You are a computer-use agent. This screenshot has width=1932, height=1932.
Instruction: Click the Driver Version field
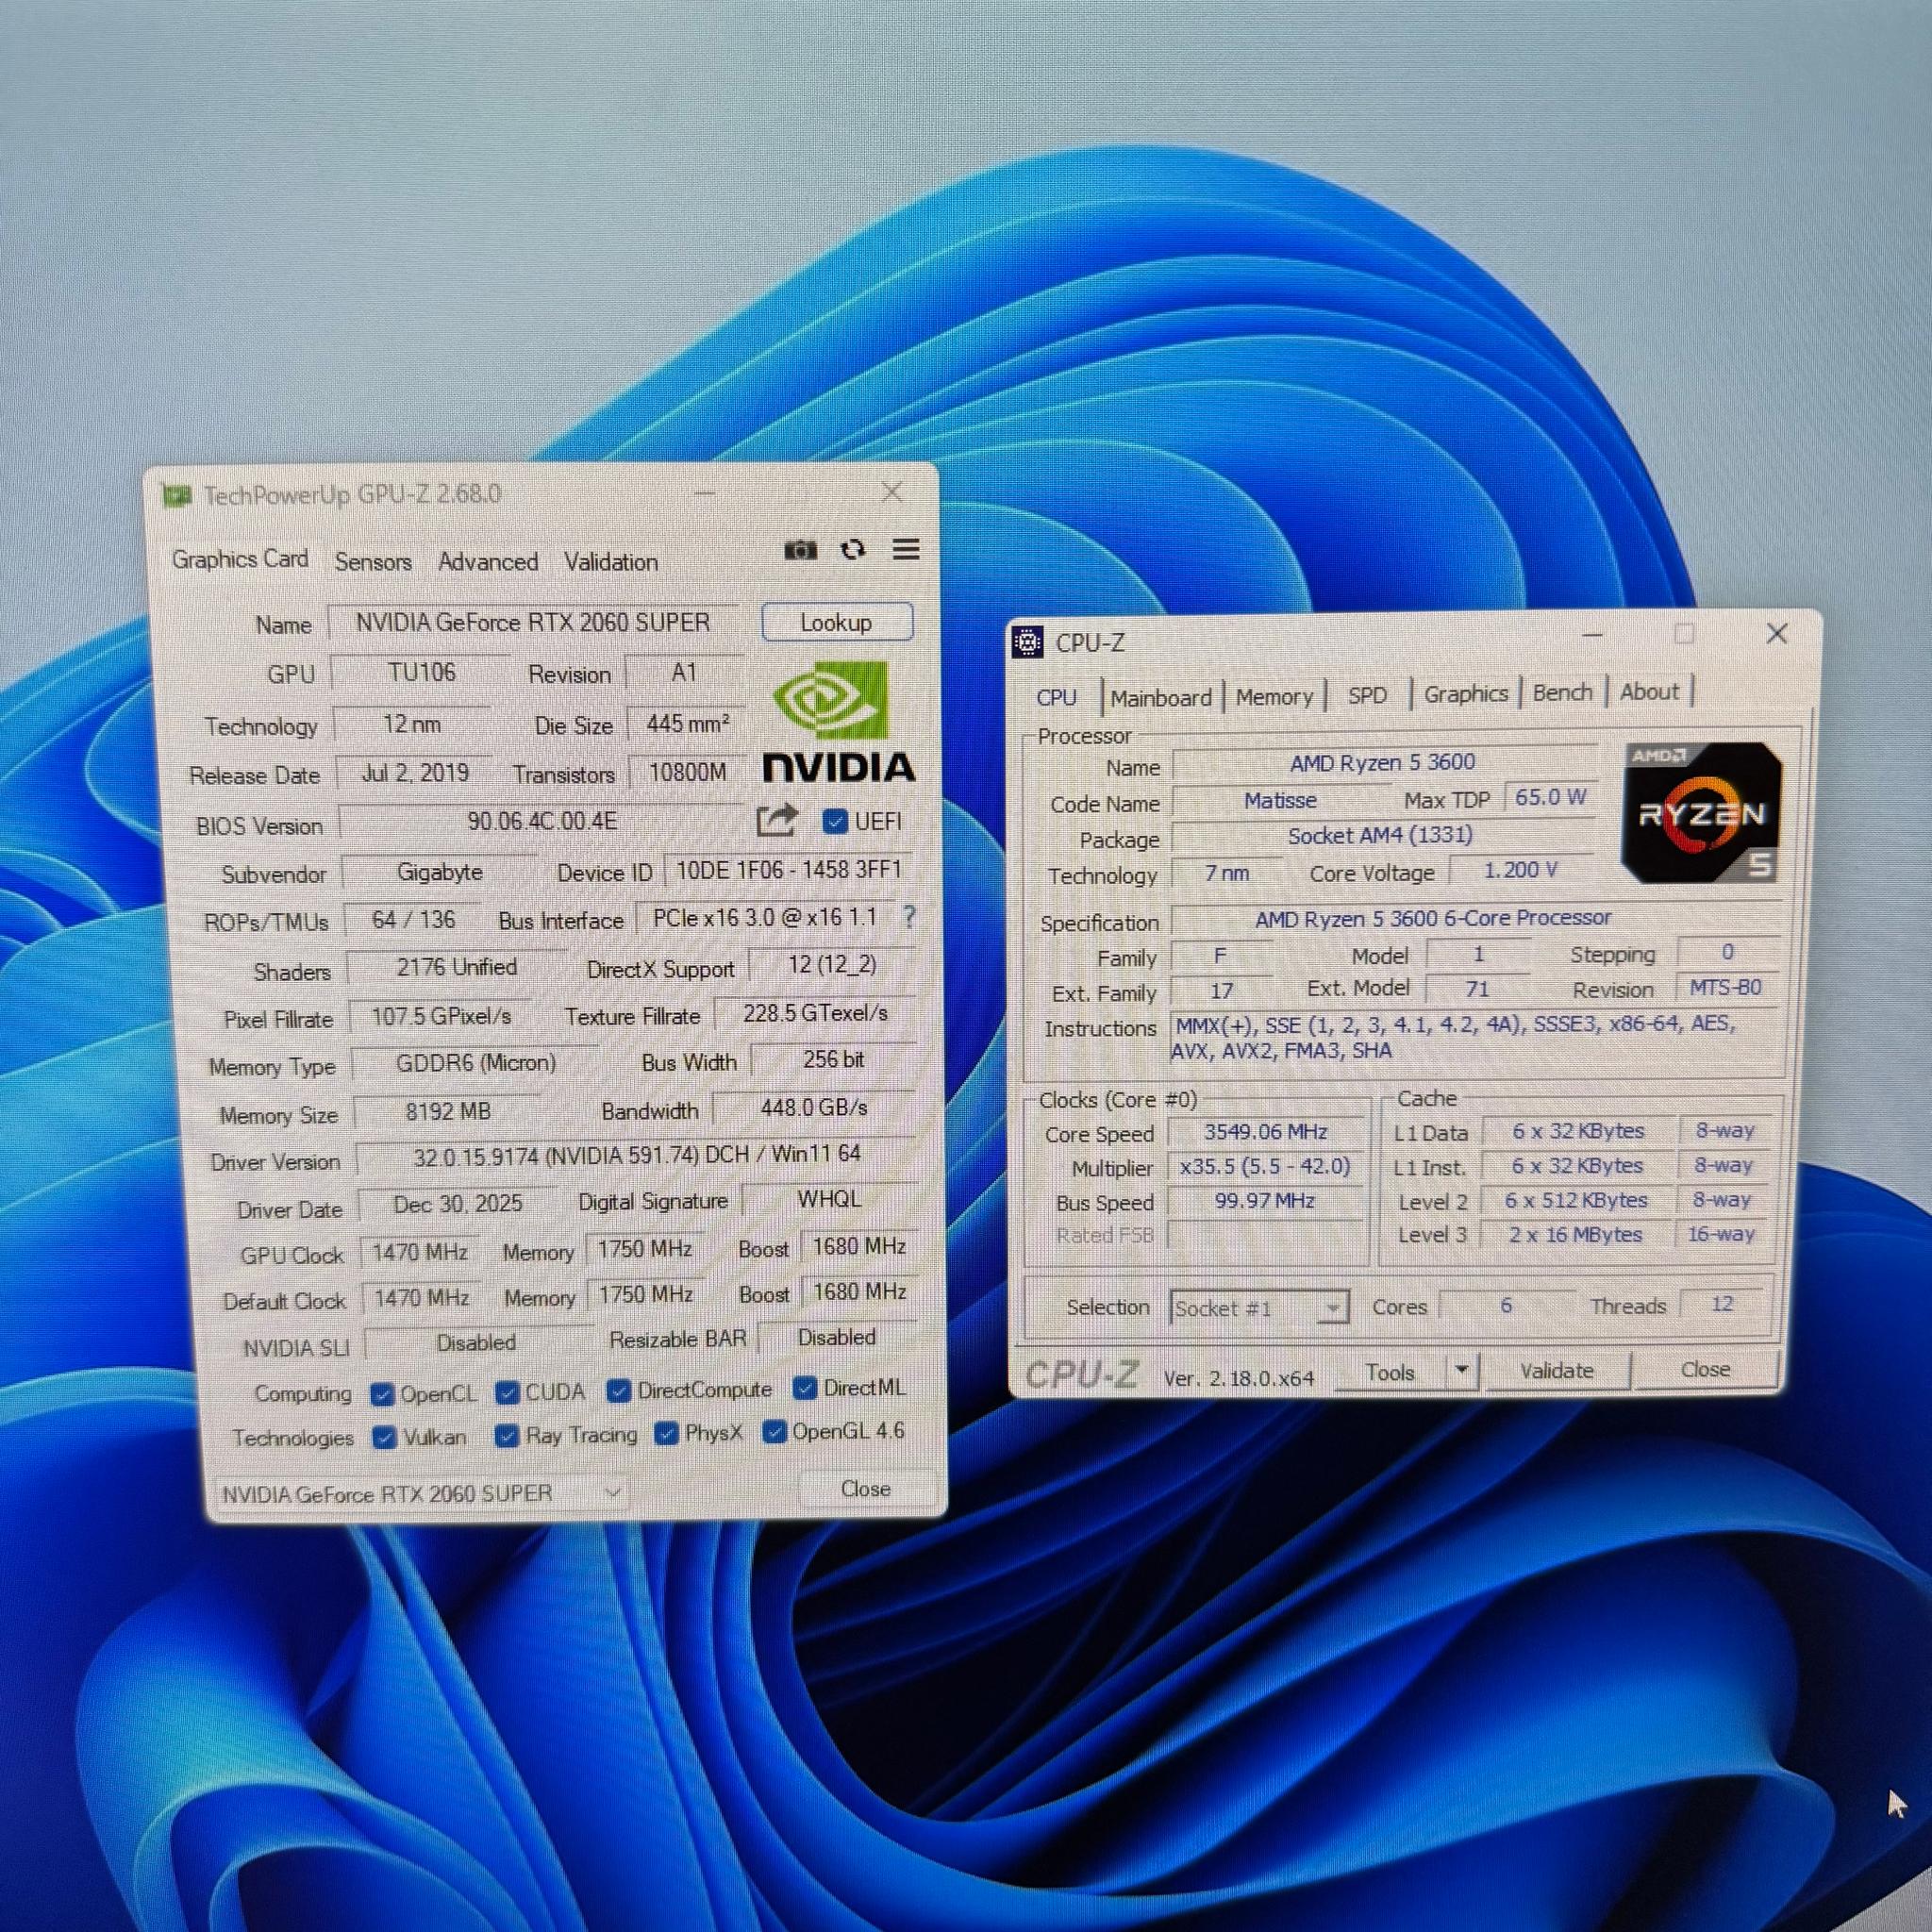click(x=637, y=1155)
